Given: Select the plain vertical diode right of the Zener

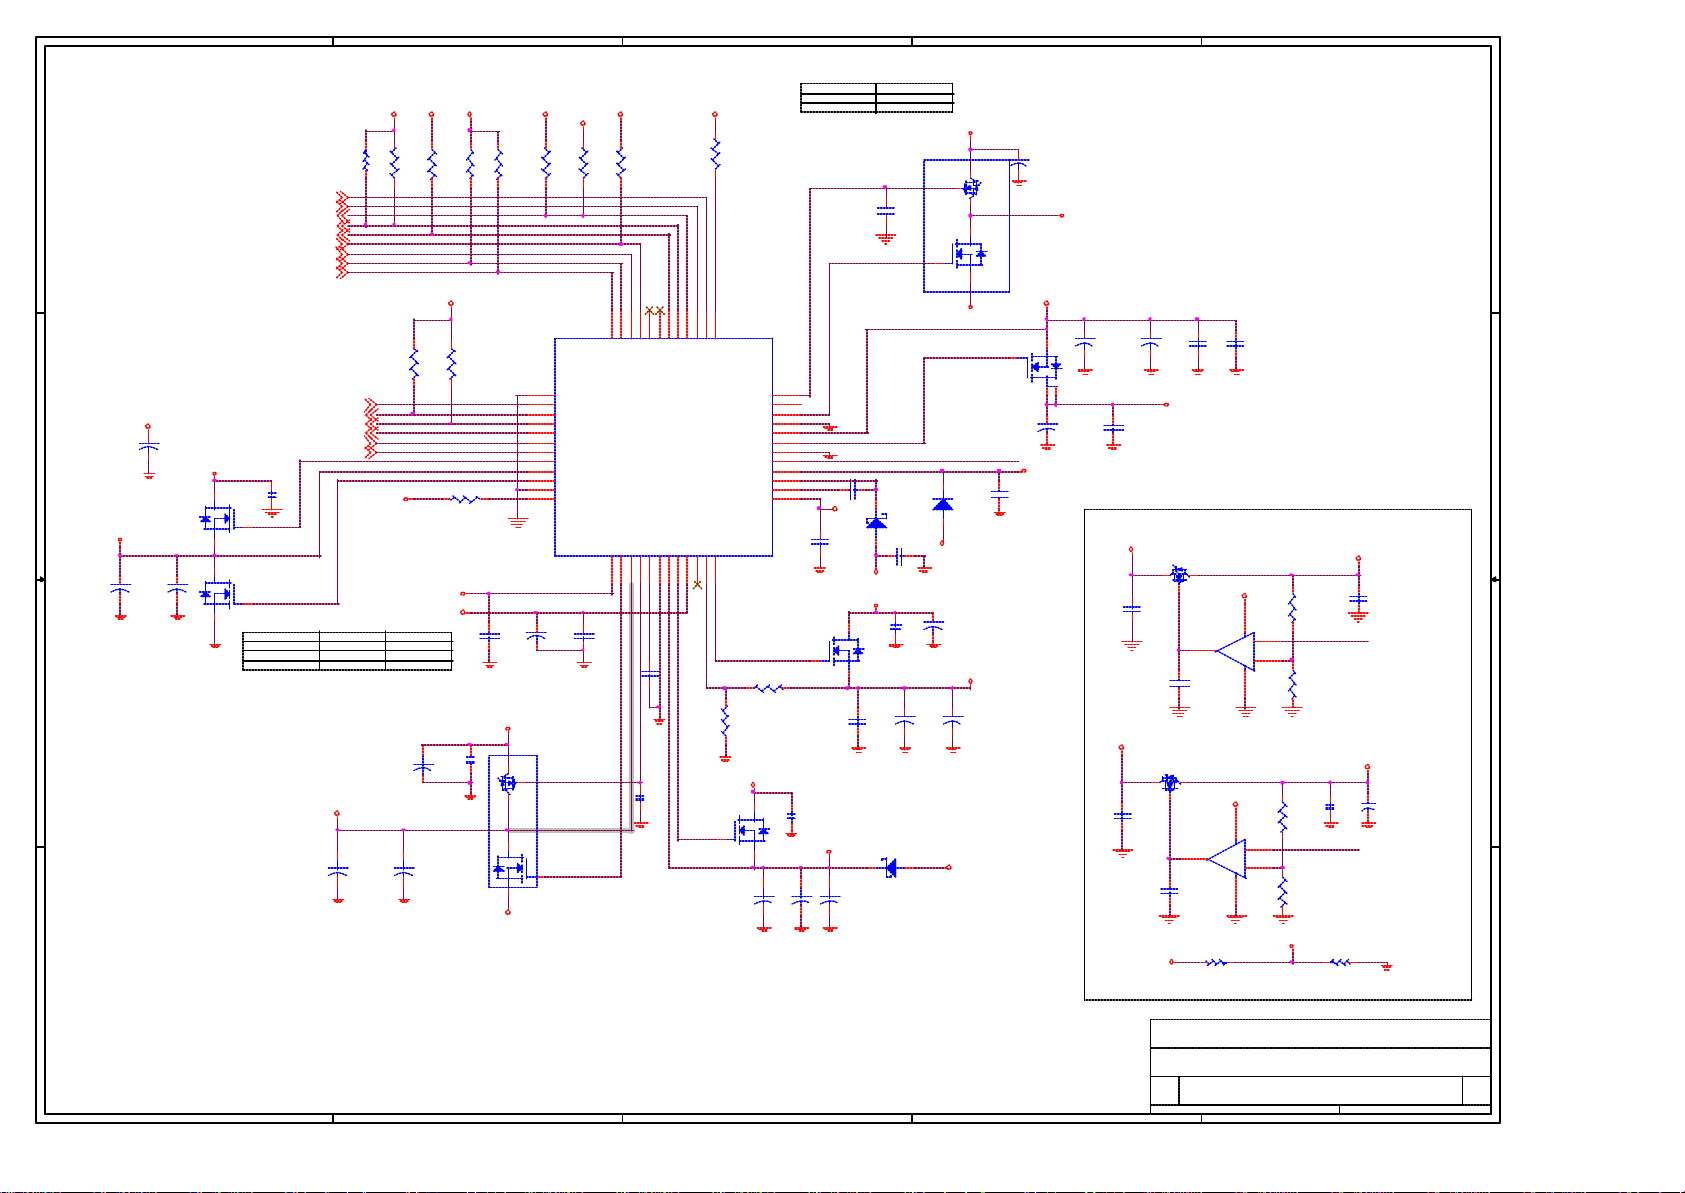Looking at the screenshot, I should [942, 504].
